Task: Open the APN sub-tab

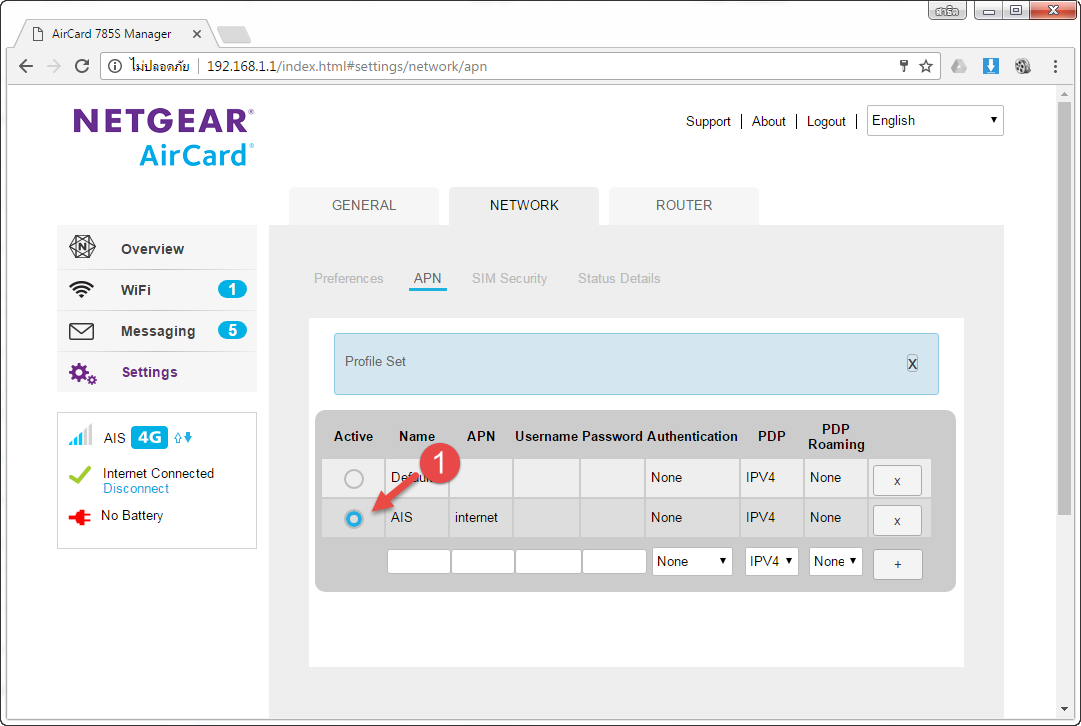Action: (427, 279)
